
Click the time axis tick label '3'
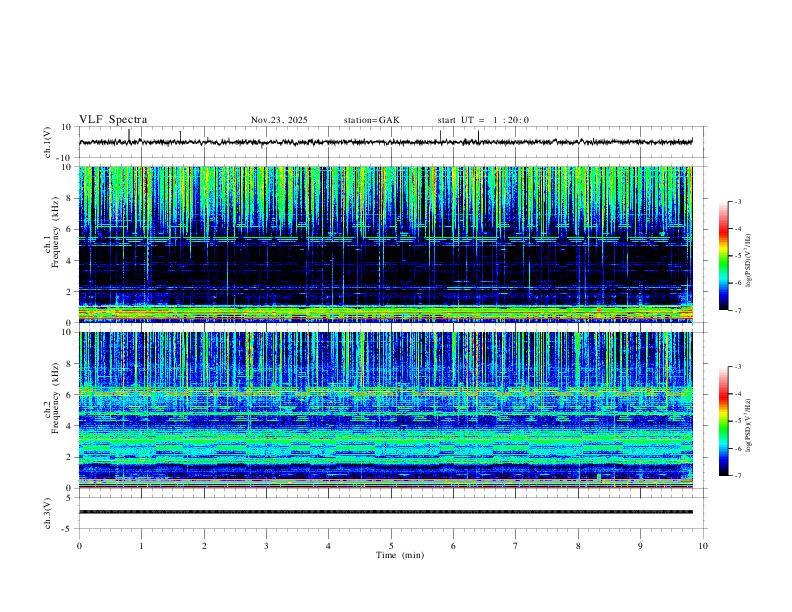pos(266,546)
